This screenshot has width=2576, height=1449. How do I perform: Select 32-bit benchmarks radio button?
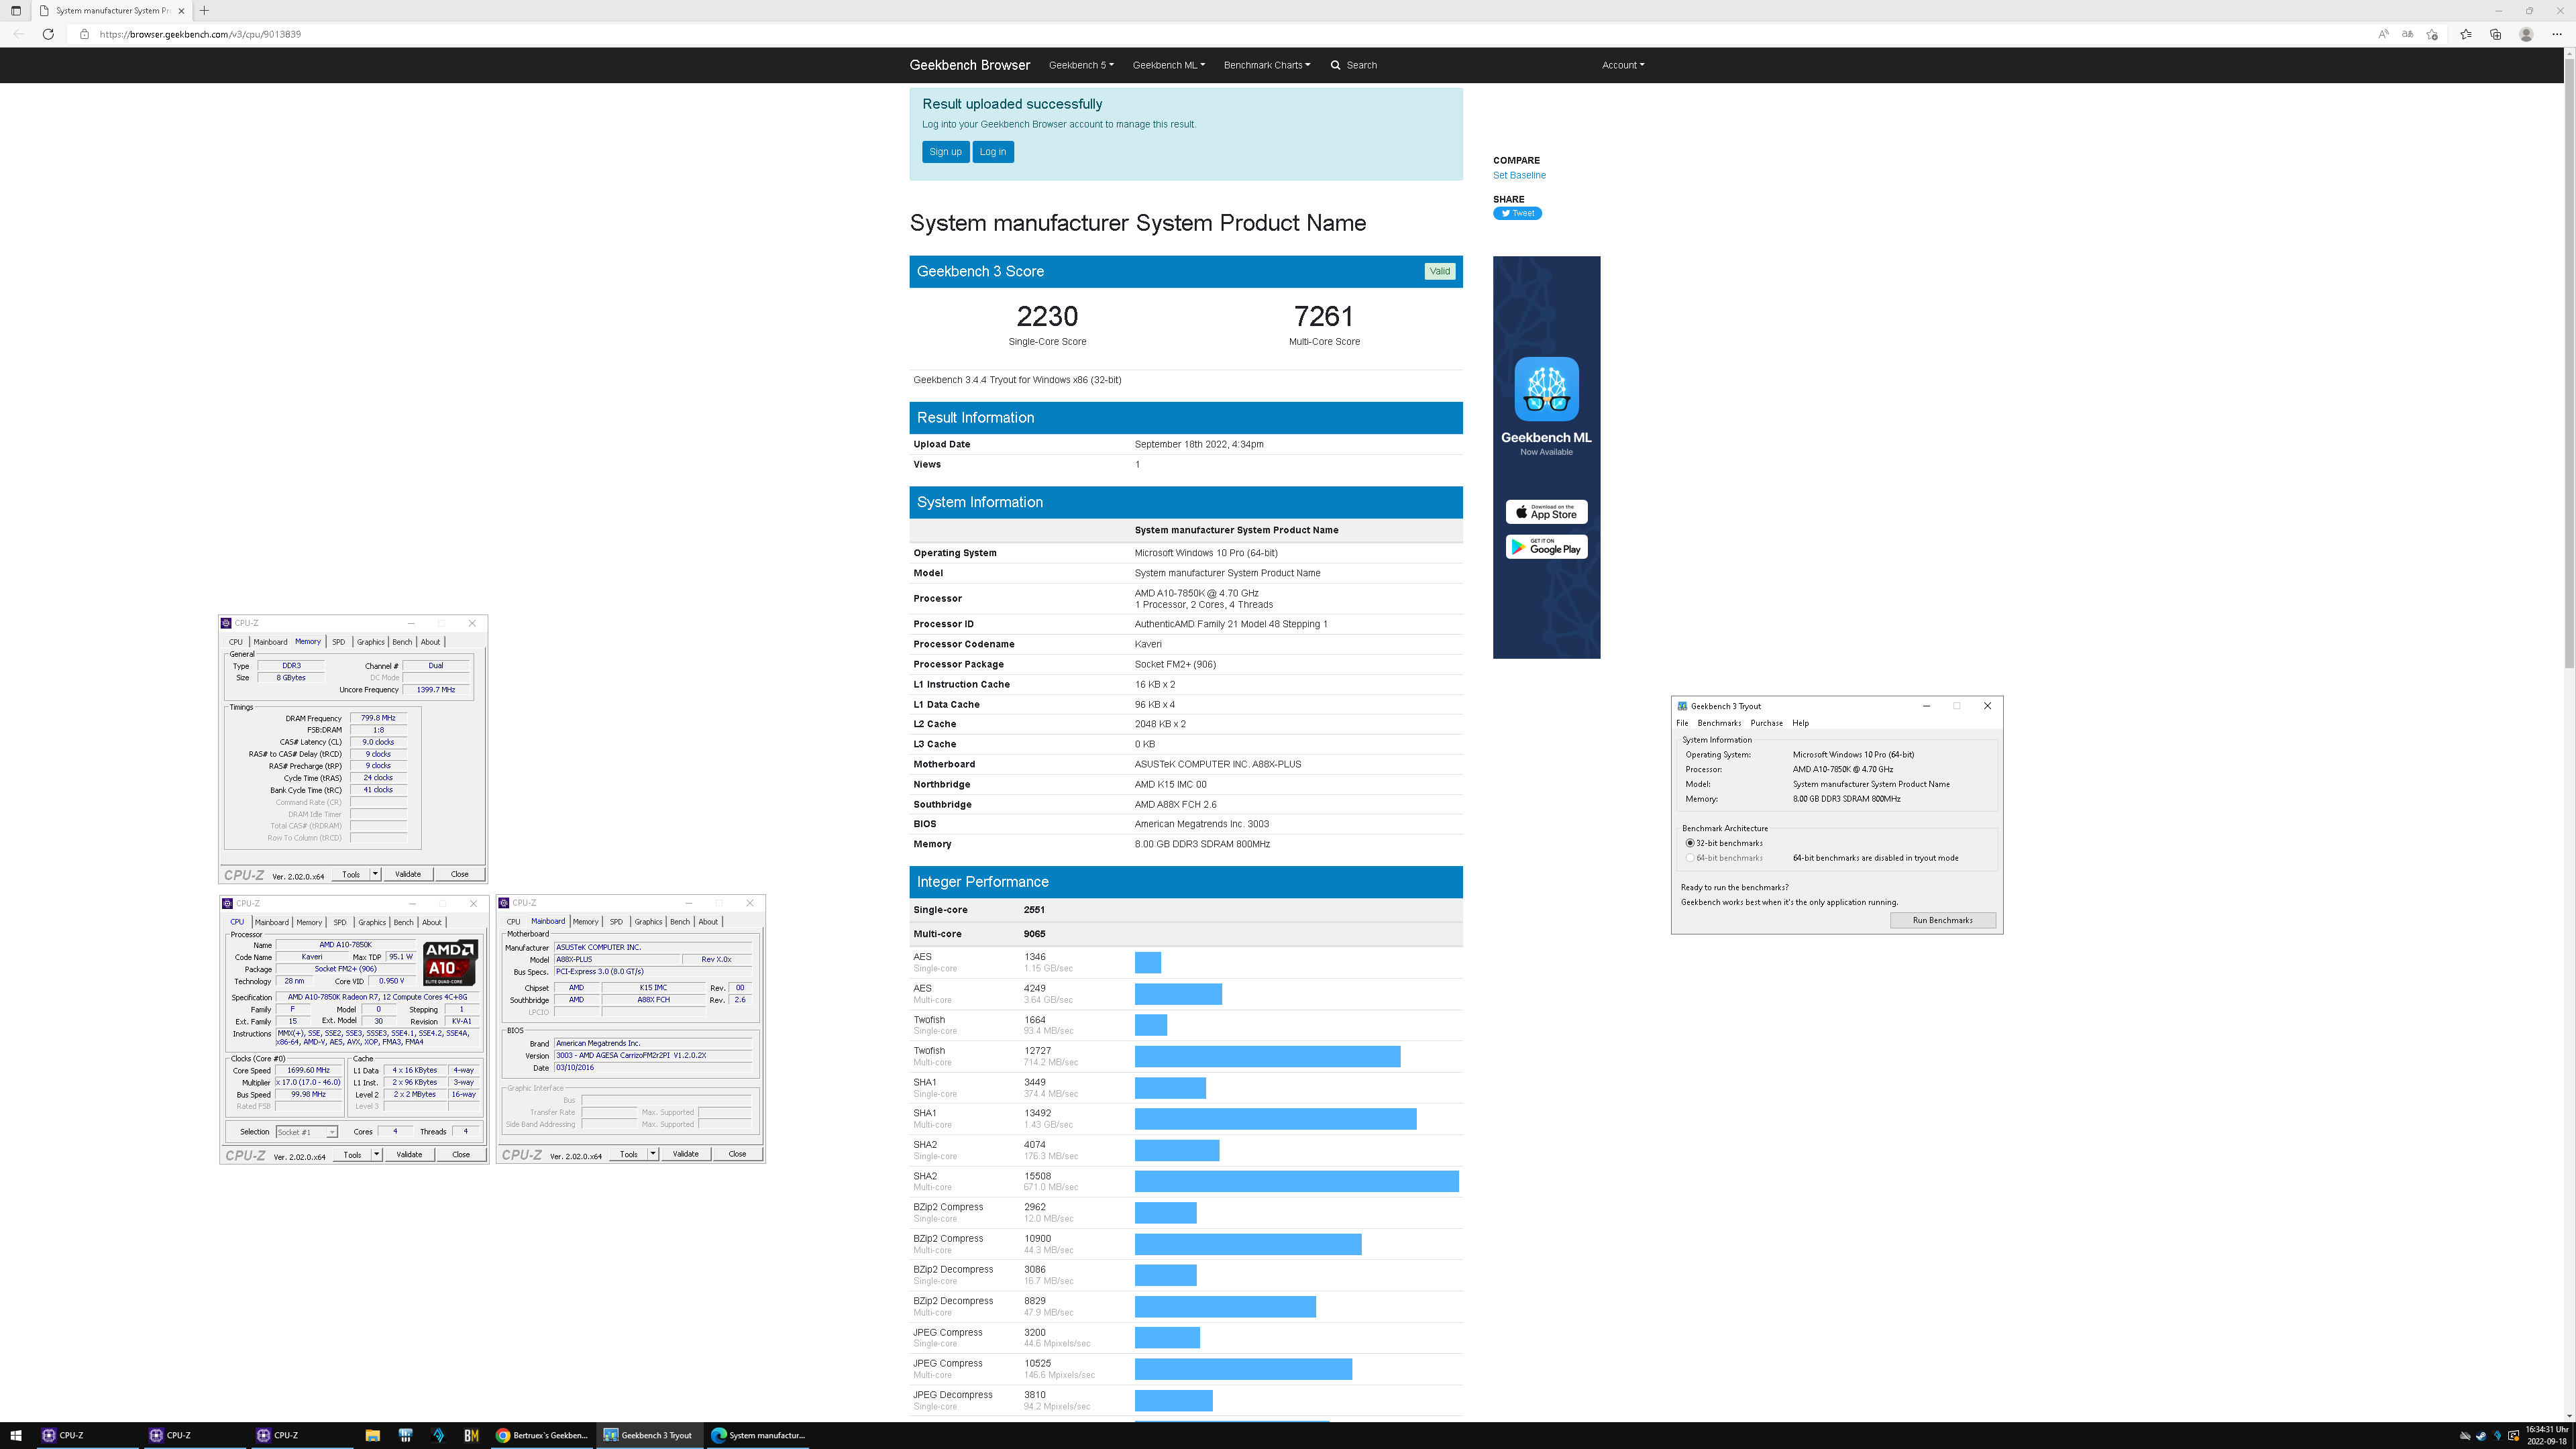(1690, 843)
